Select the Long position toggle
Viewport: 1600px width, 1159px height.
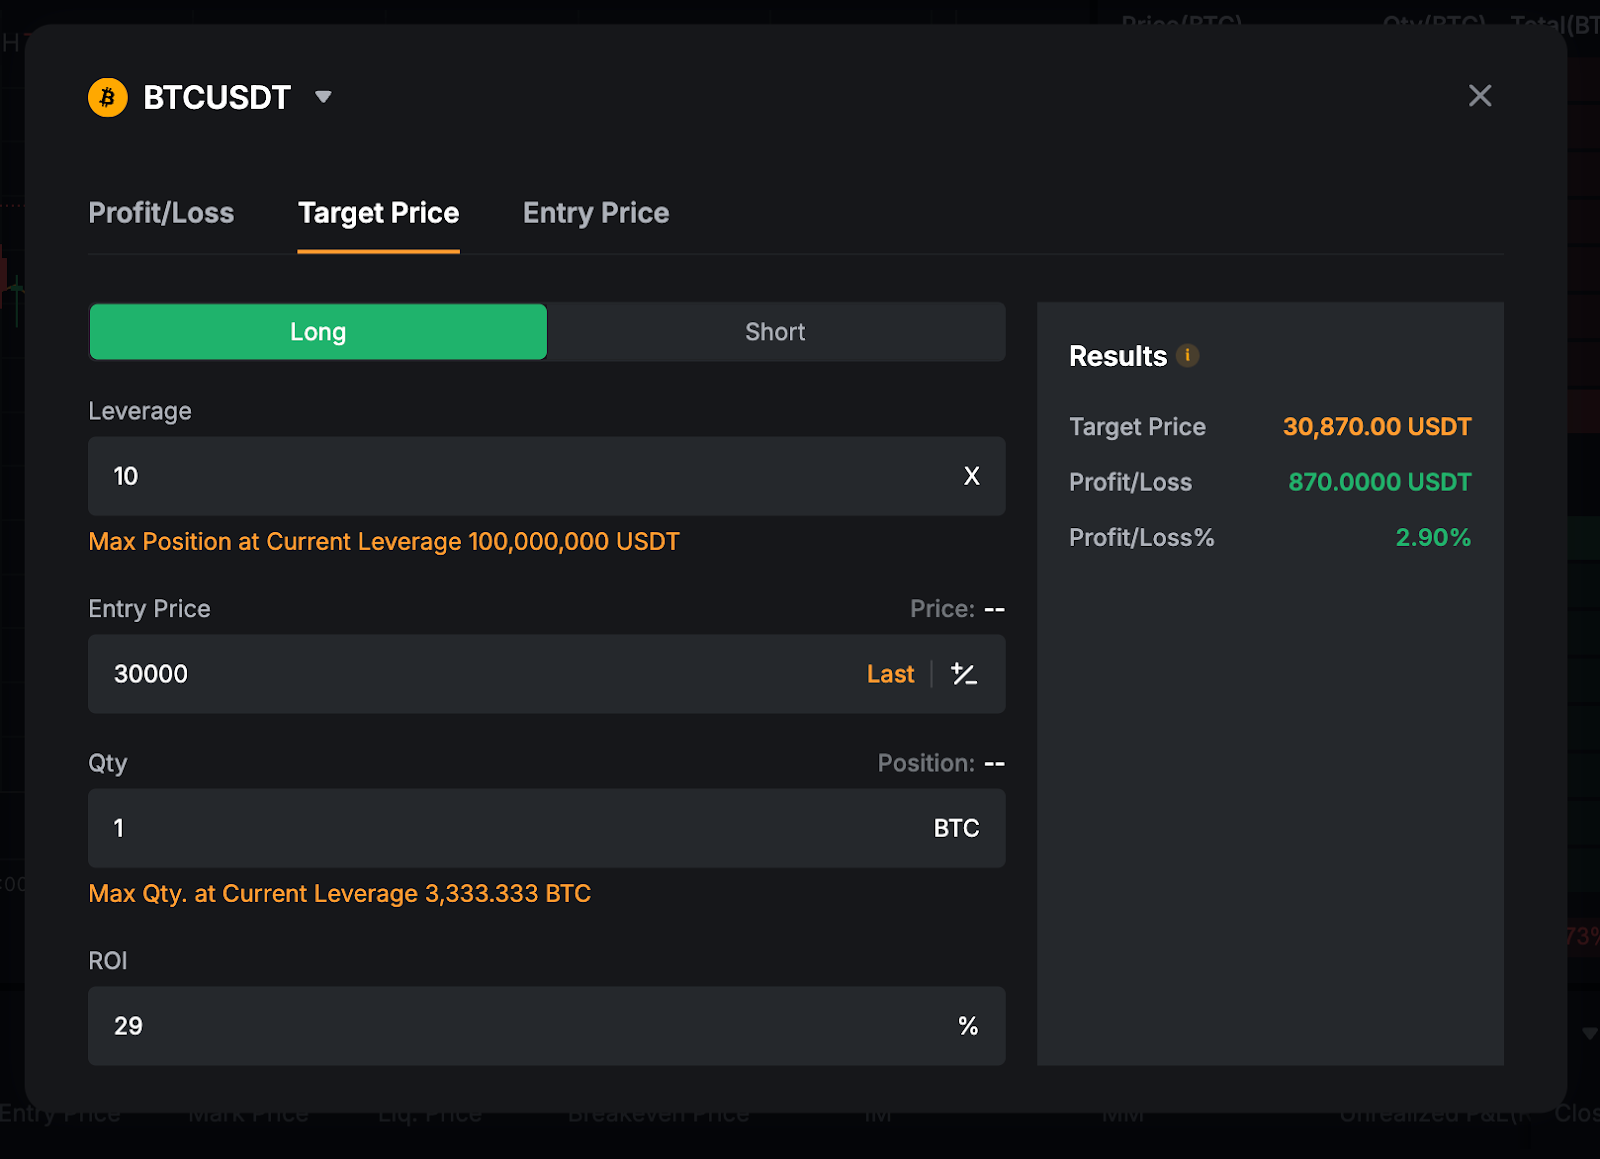pyautogui.click(x=318, y=332)
